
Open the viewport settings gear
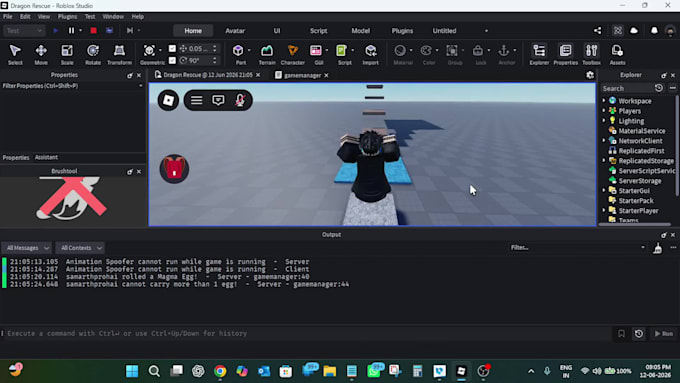tap(590, 75)
